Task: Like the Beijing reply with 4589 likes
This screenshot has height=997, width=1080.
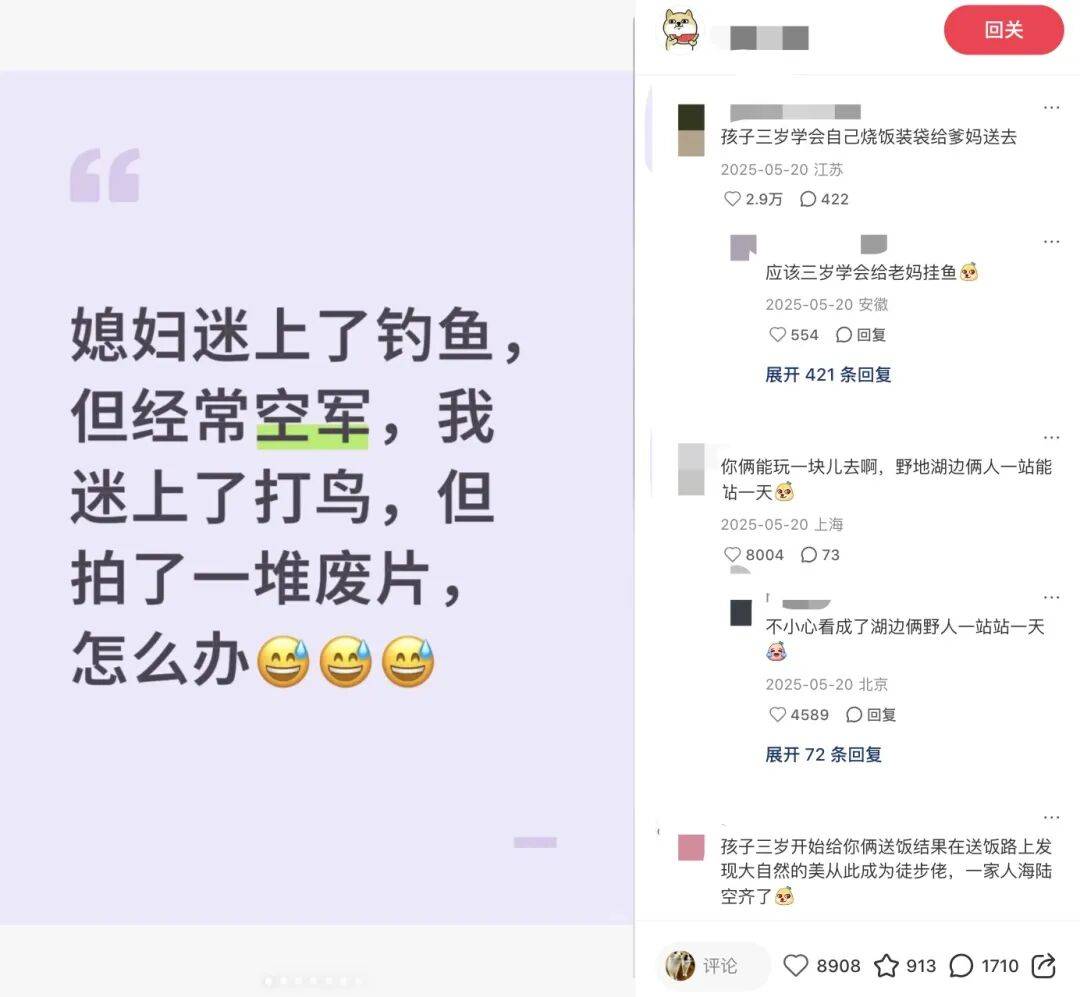Action: (x=778, y=715)
